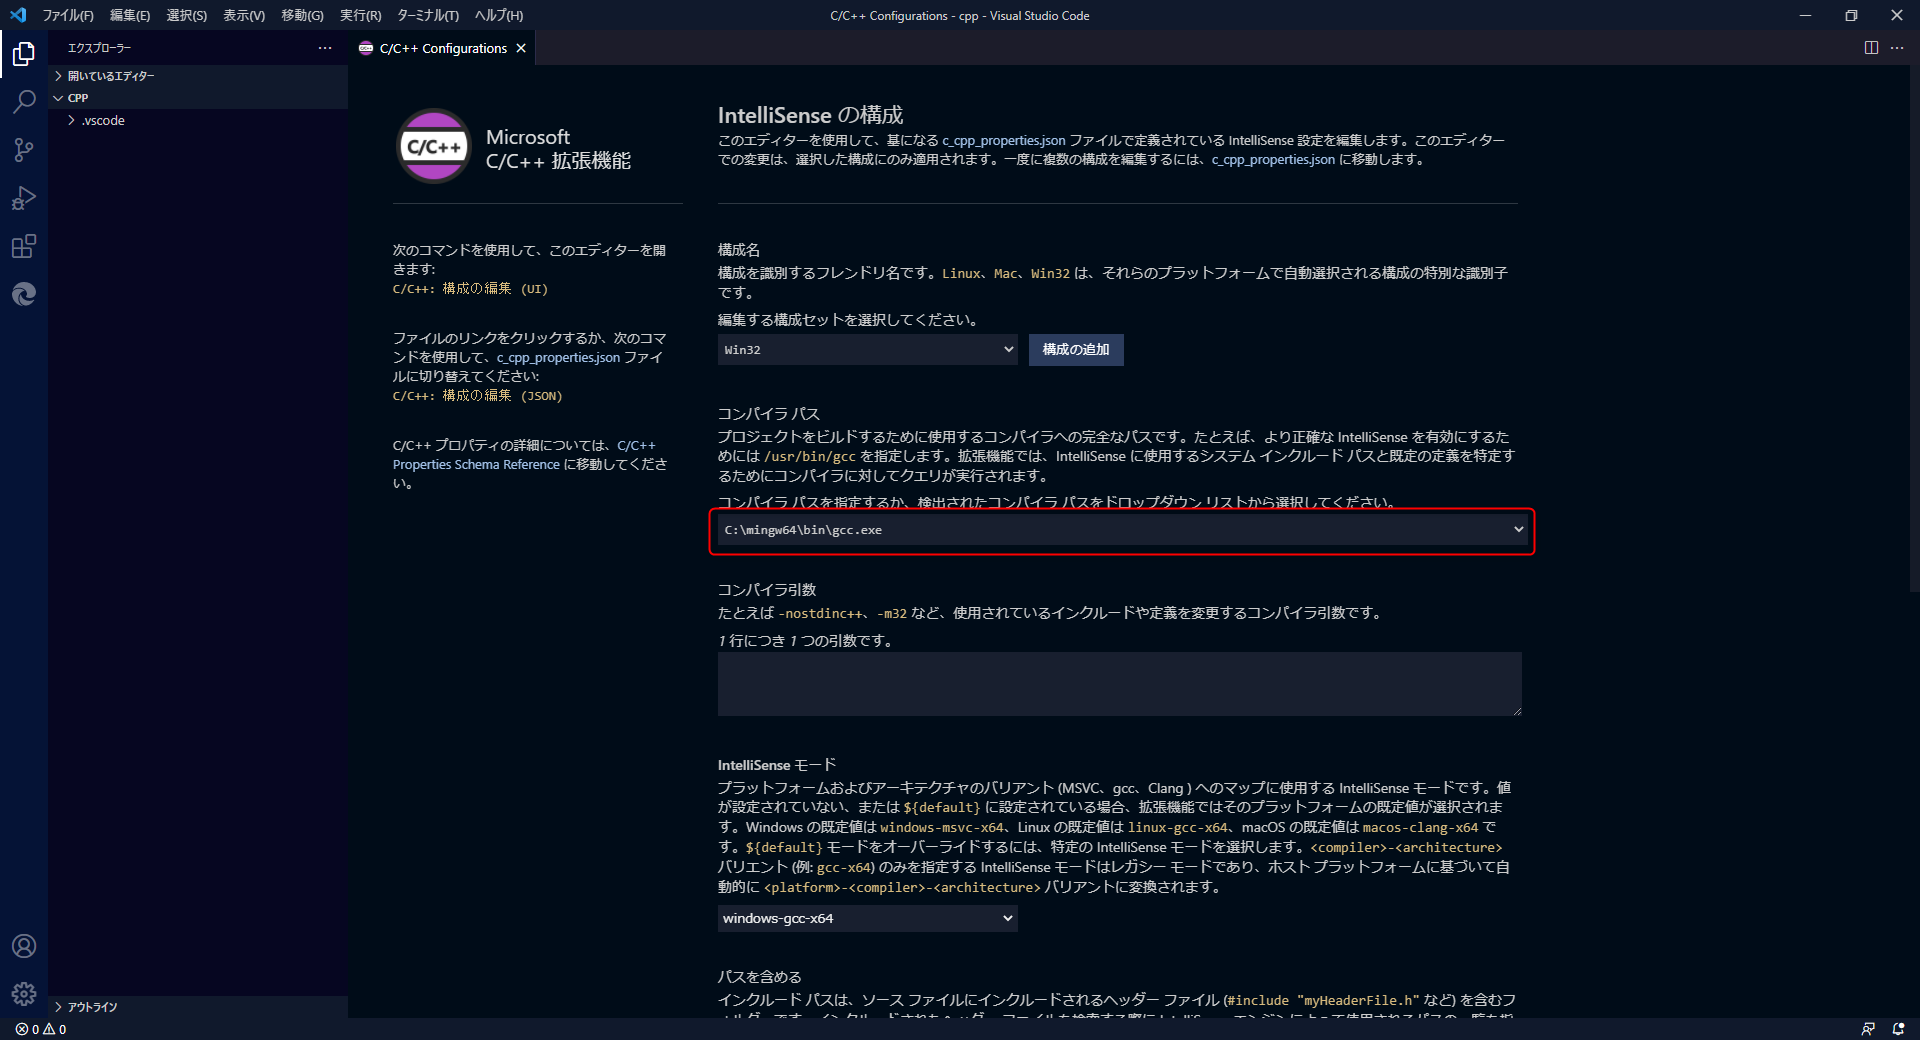Viewport: 1920px width, 1040px height.
Task: Click the IntelliSense の構成 heading
Action: pos(810,115)
